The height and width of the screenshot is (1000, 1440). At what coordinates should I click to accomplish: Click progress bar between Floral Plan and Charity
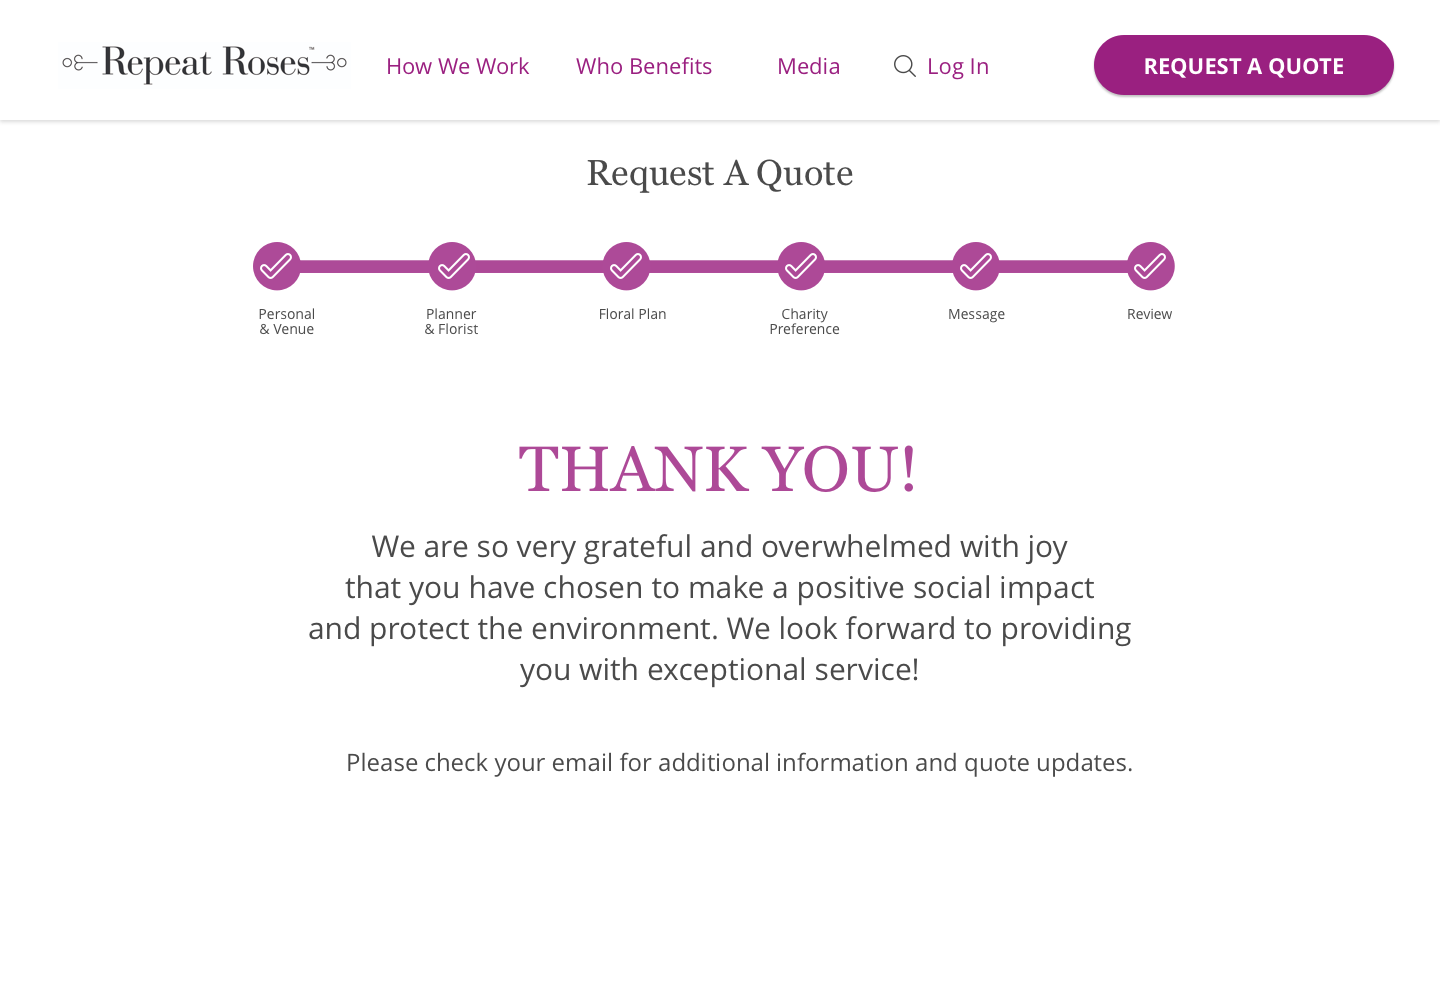click(714, 266)
